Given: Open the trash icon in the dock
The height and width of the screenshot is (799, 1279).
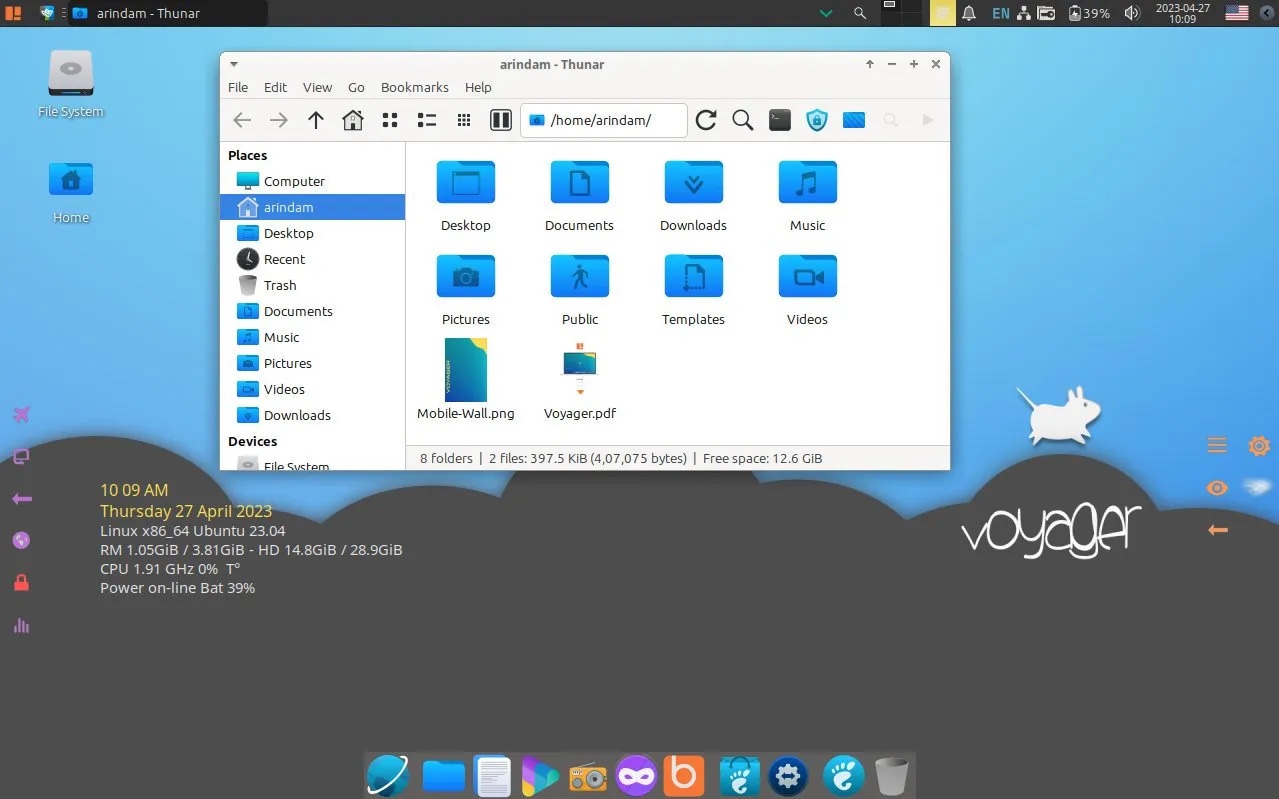Looking at the screenshot, I should [x=890, y=775].
